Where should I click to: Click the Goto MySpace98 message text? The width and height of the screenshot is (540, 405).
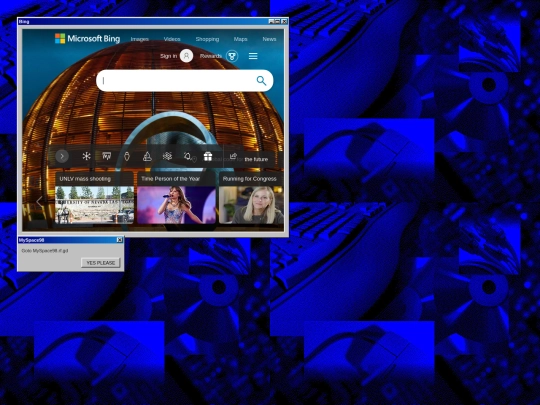click(x=45, y=251)
